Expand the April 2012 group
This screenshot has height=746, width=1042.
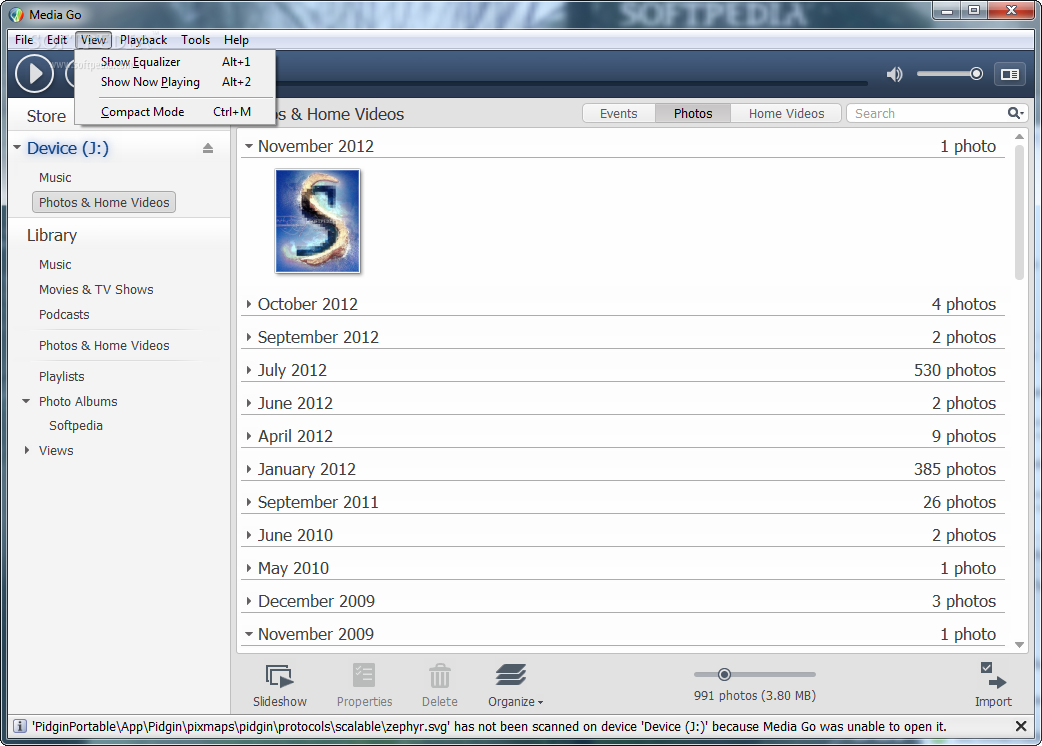(x=249, y=436)
